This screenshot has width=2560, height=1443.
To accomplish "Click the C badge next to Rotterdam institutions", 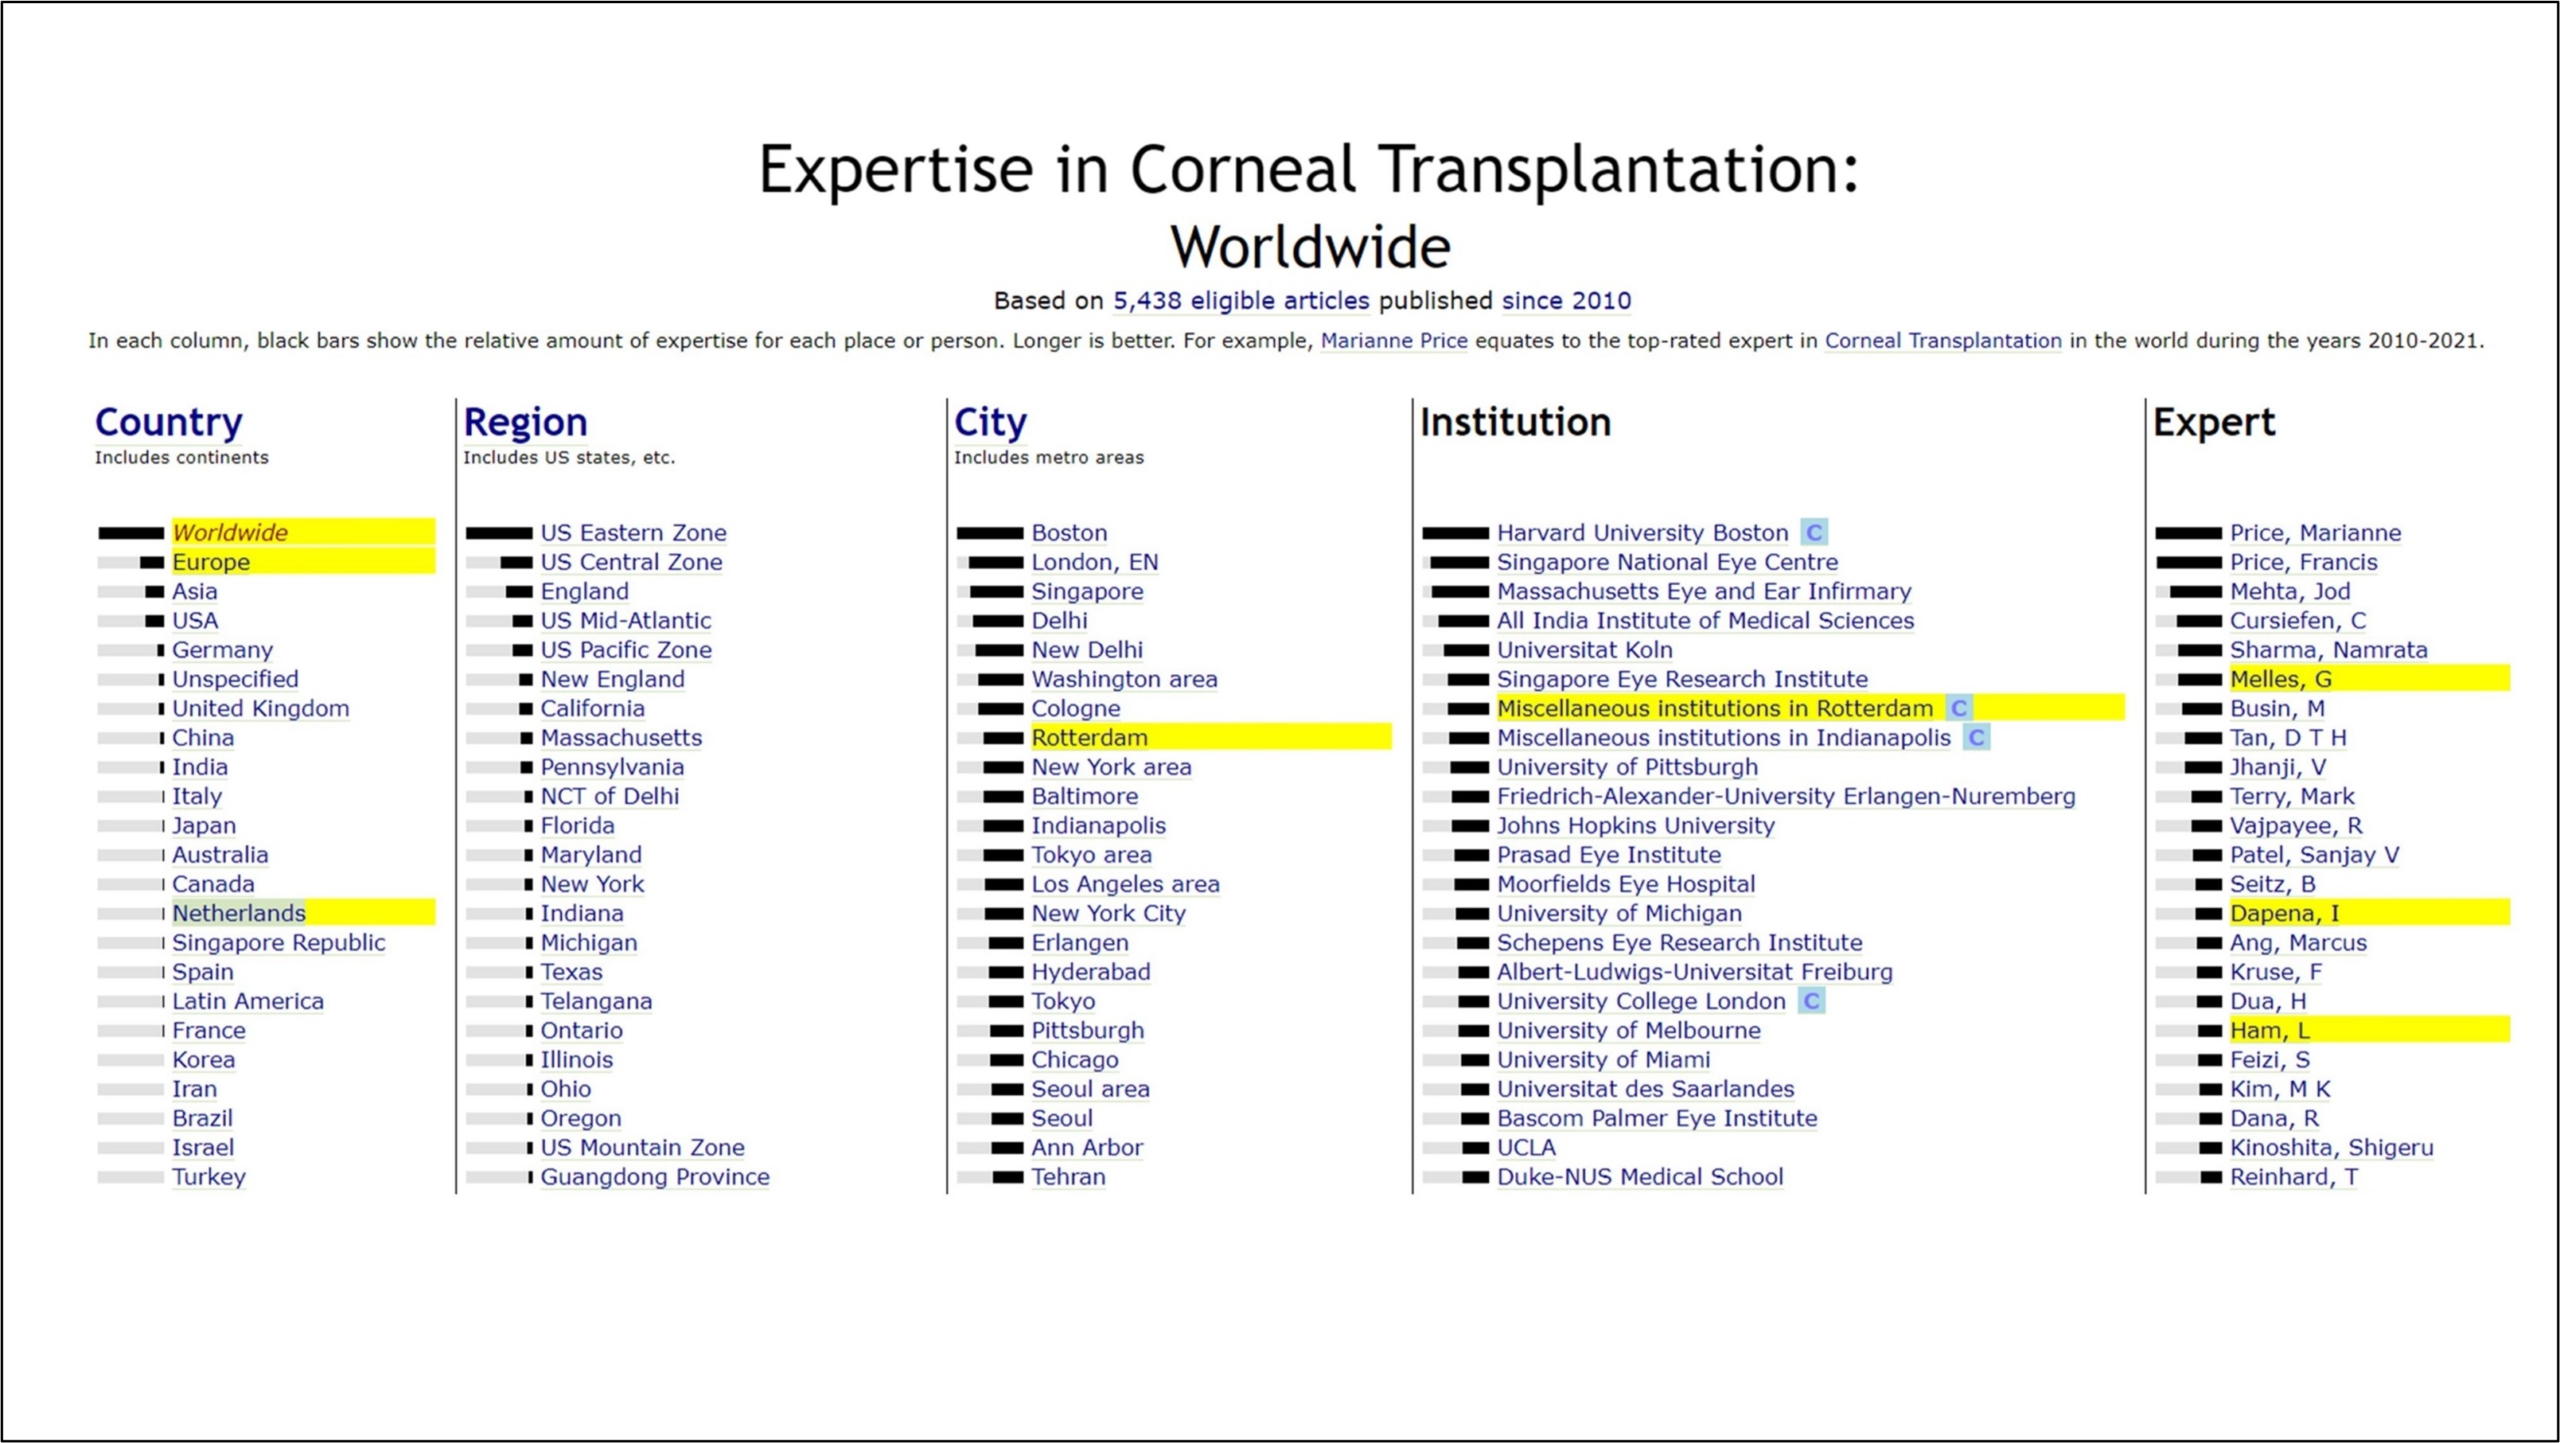I will click(1958, 708).
